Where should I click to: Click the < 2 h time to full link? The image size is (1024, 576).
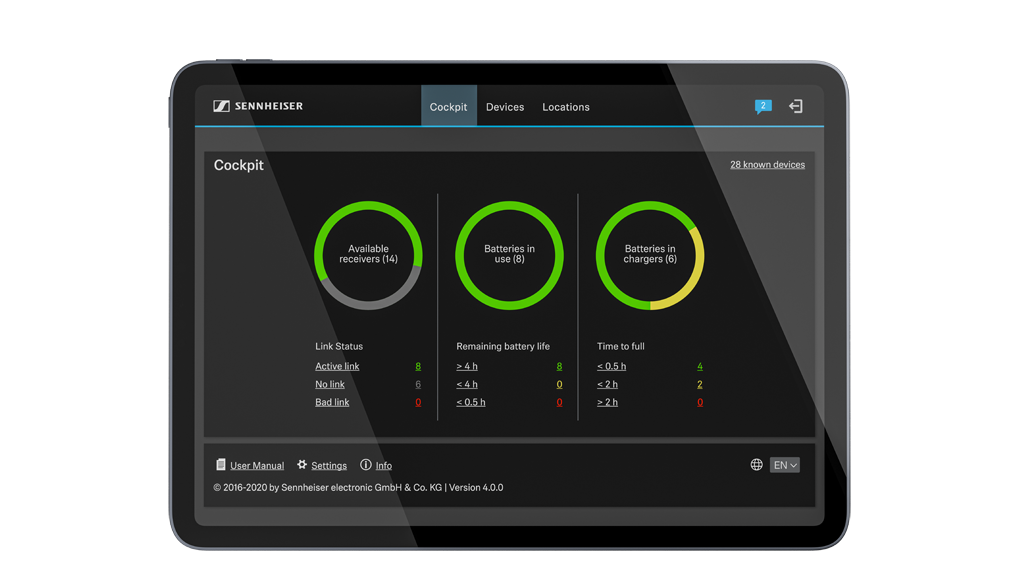[x=607, y=385]
